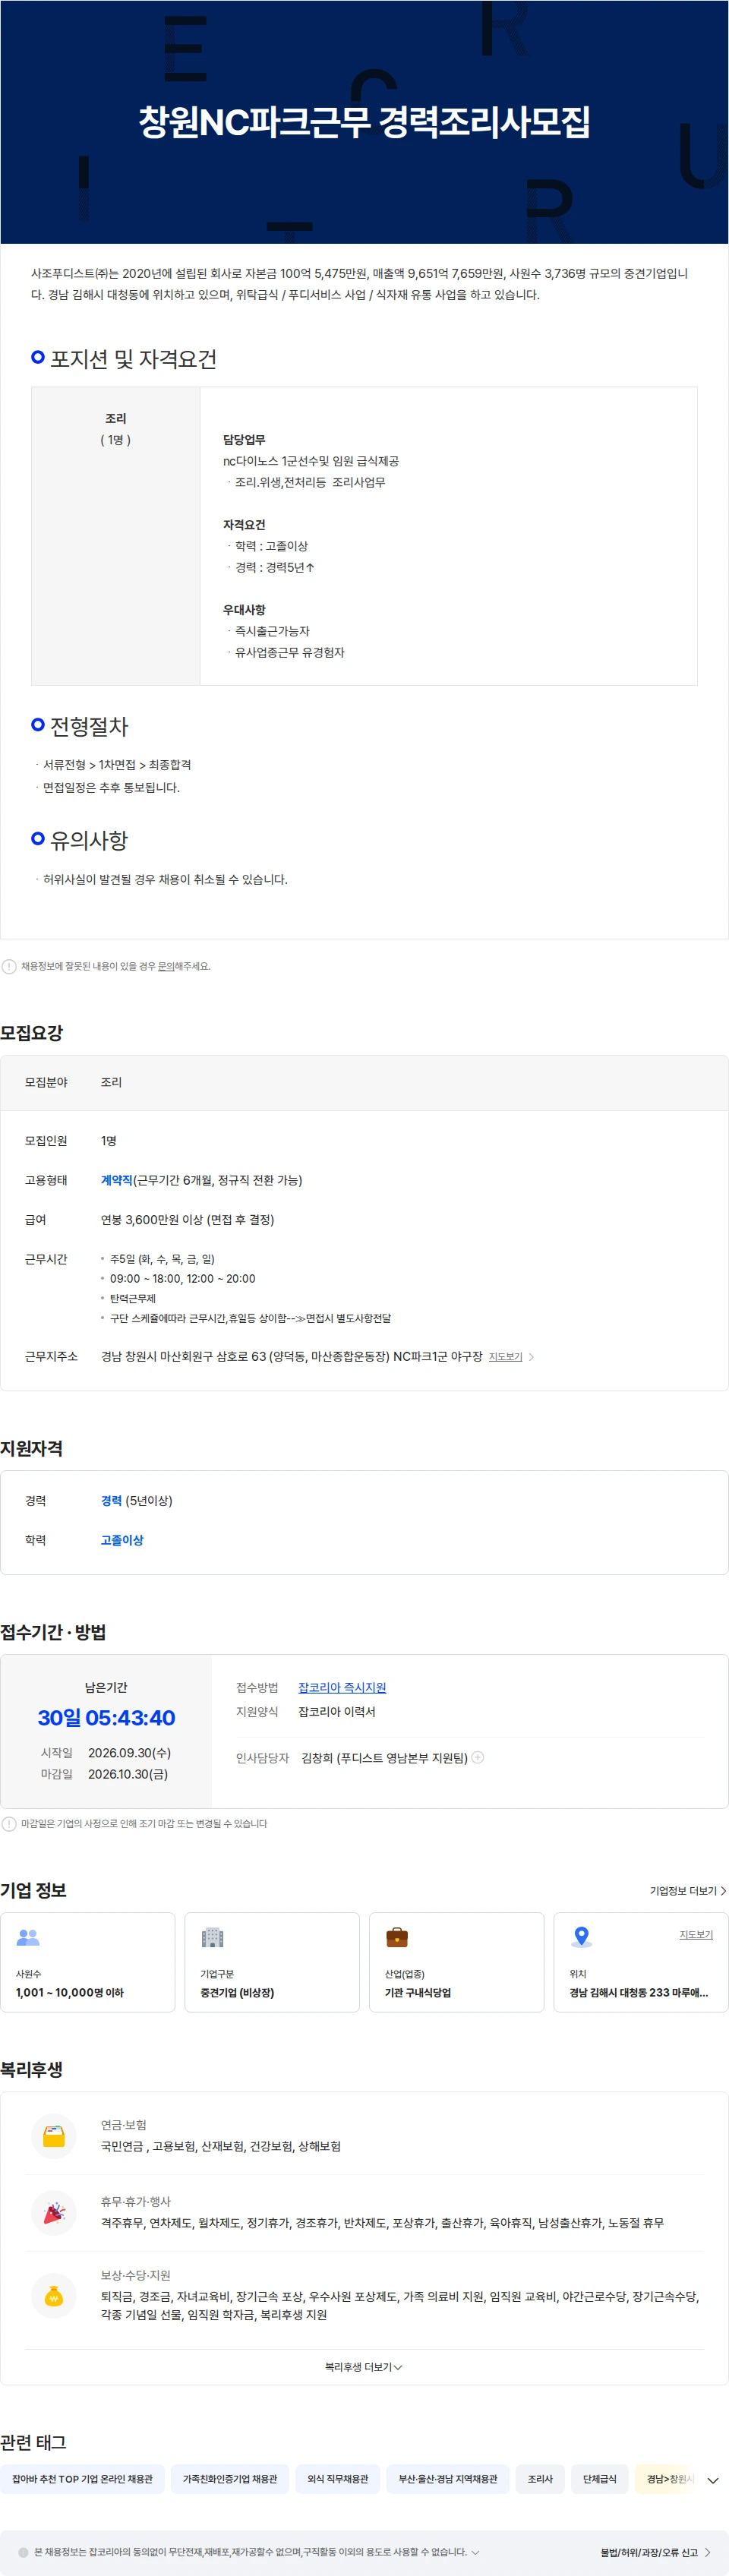This screenshot has width=729, height=2576.
Task: Open 기업정보 더보기
Action: tap(688, 1890)
